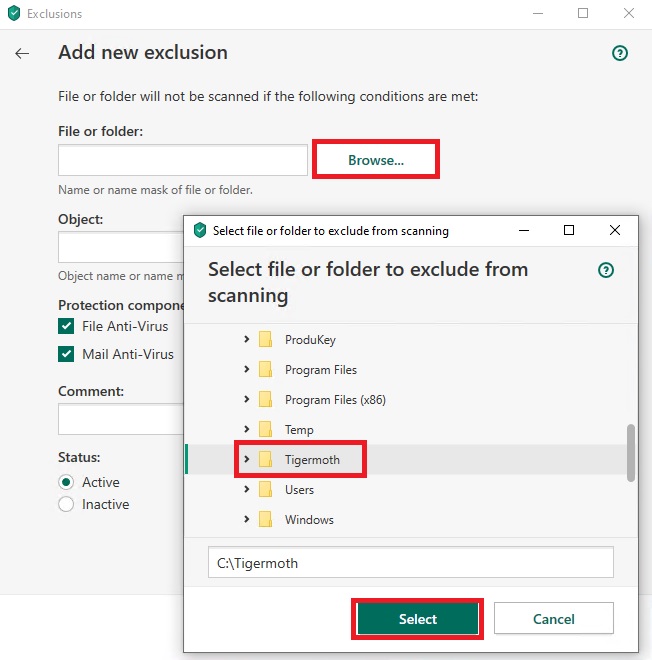Click the Browse... button
652x660 pixels.
coord(376,160)
